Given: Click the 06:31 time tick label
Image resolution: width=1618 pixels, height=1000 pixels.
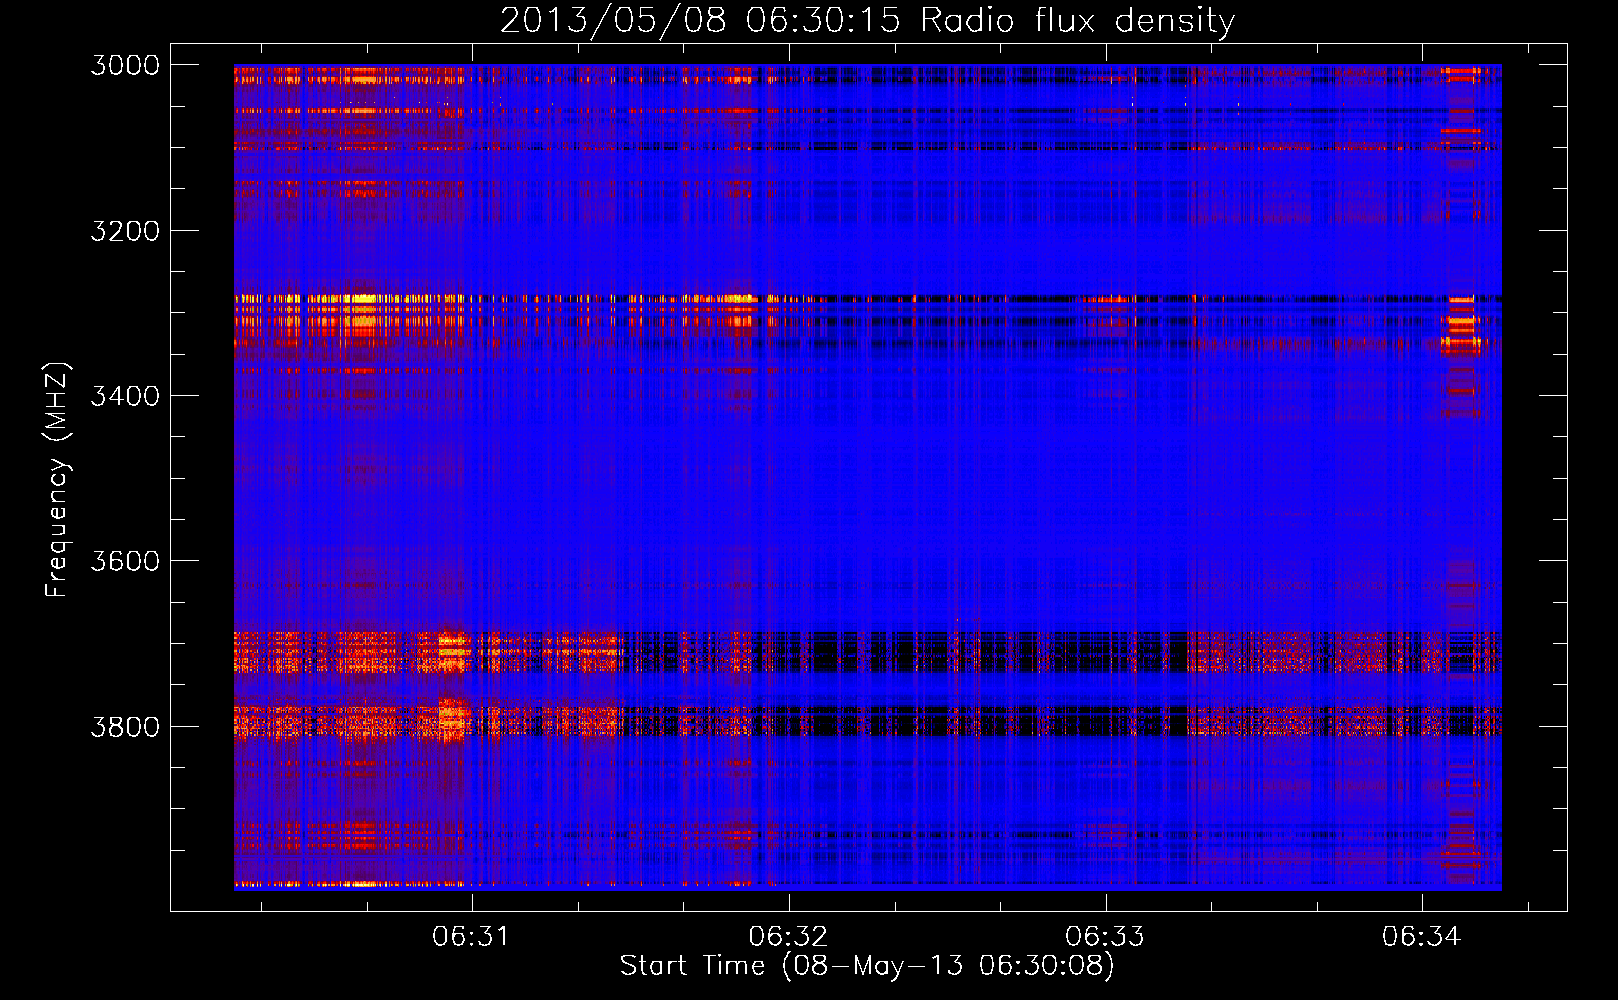Looking at the screenshot, I should pyautogui.click(x=471, y=936).
